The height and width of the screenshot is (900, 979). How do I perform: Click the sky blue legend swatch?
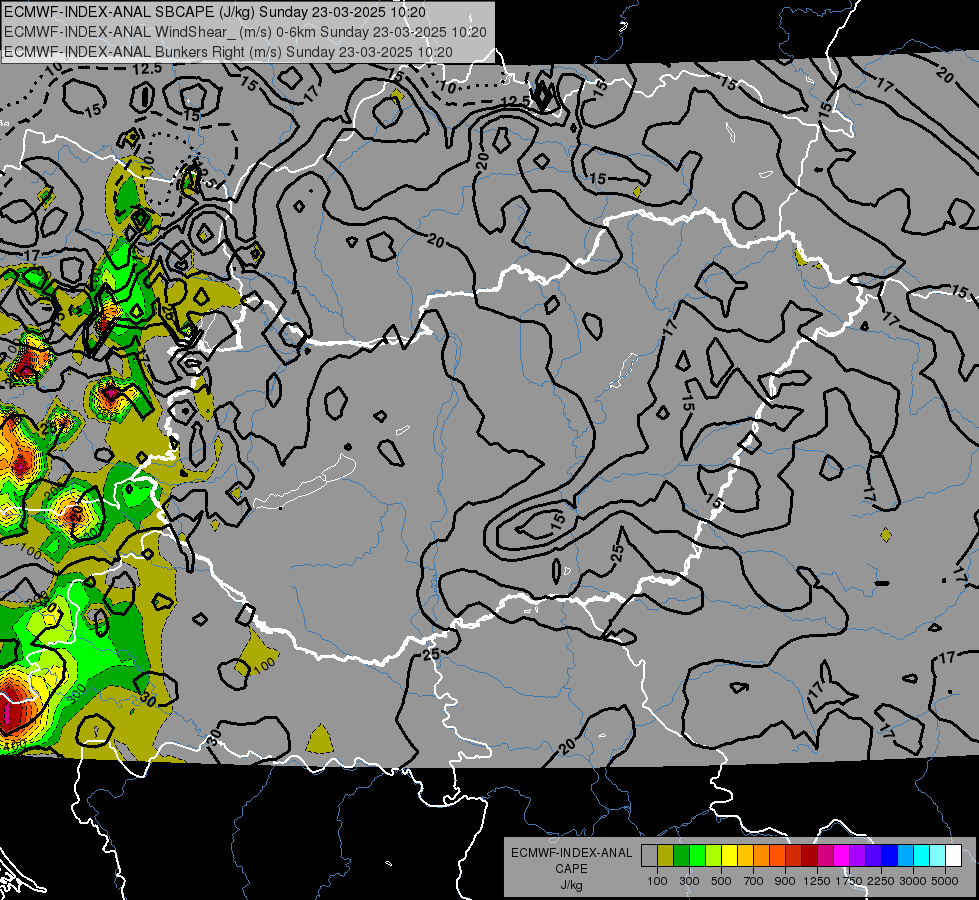pyautogui.click(x=905, y=855)
